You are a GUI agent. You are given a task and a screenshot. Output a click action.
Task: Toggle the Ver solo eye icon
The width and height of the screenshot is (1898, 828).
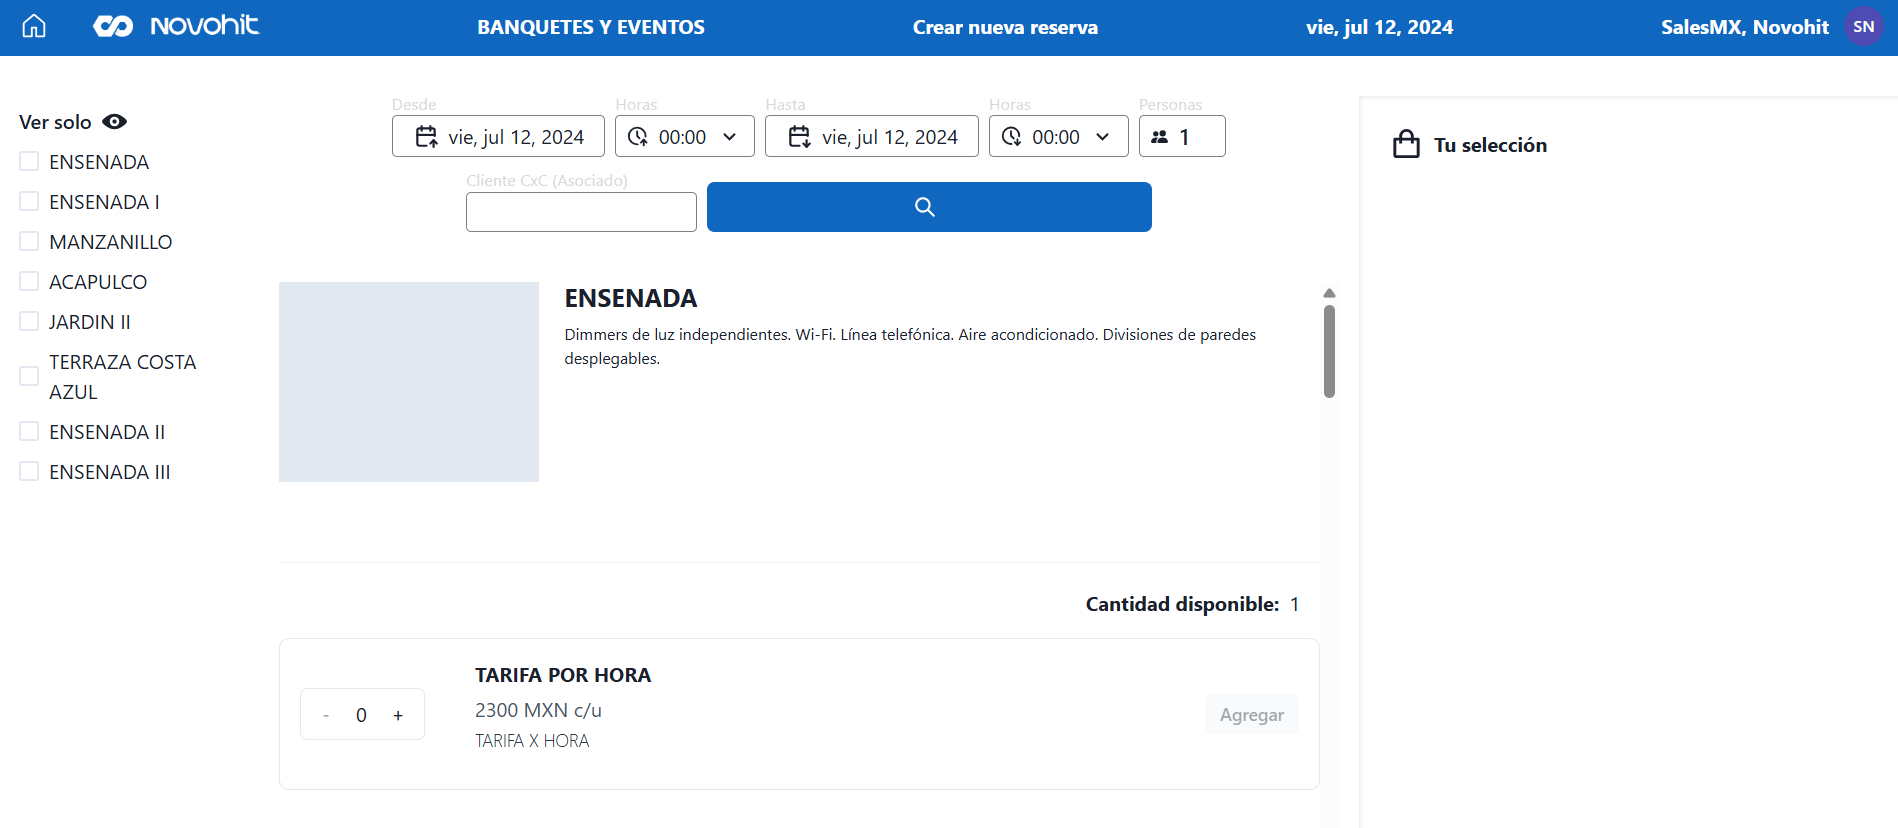click(x=115, y=122)
